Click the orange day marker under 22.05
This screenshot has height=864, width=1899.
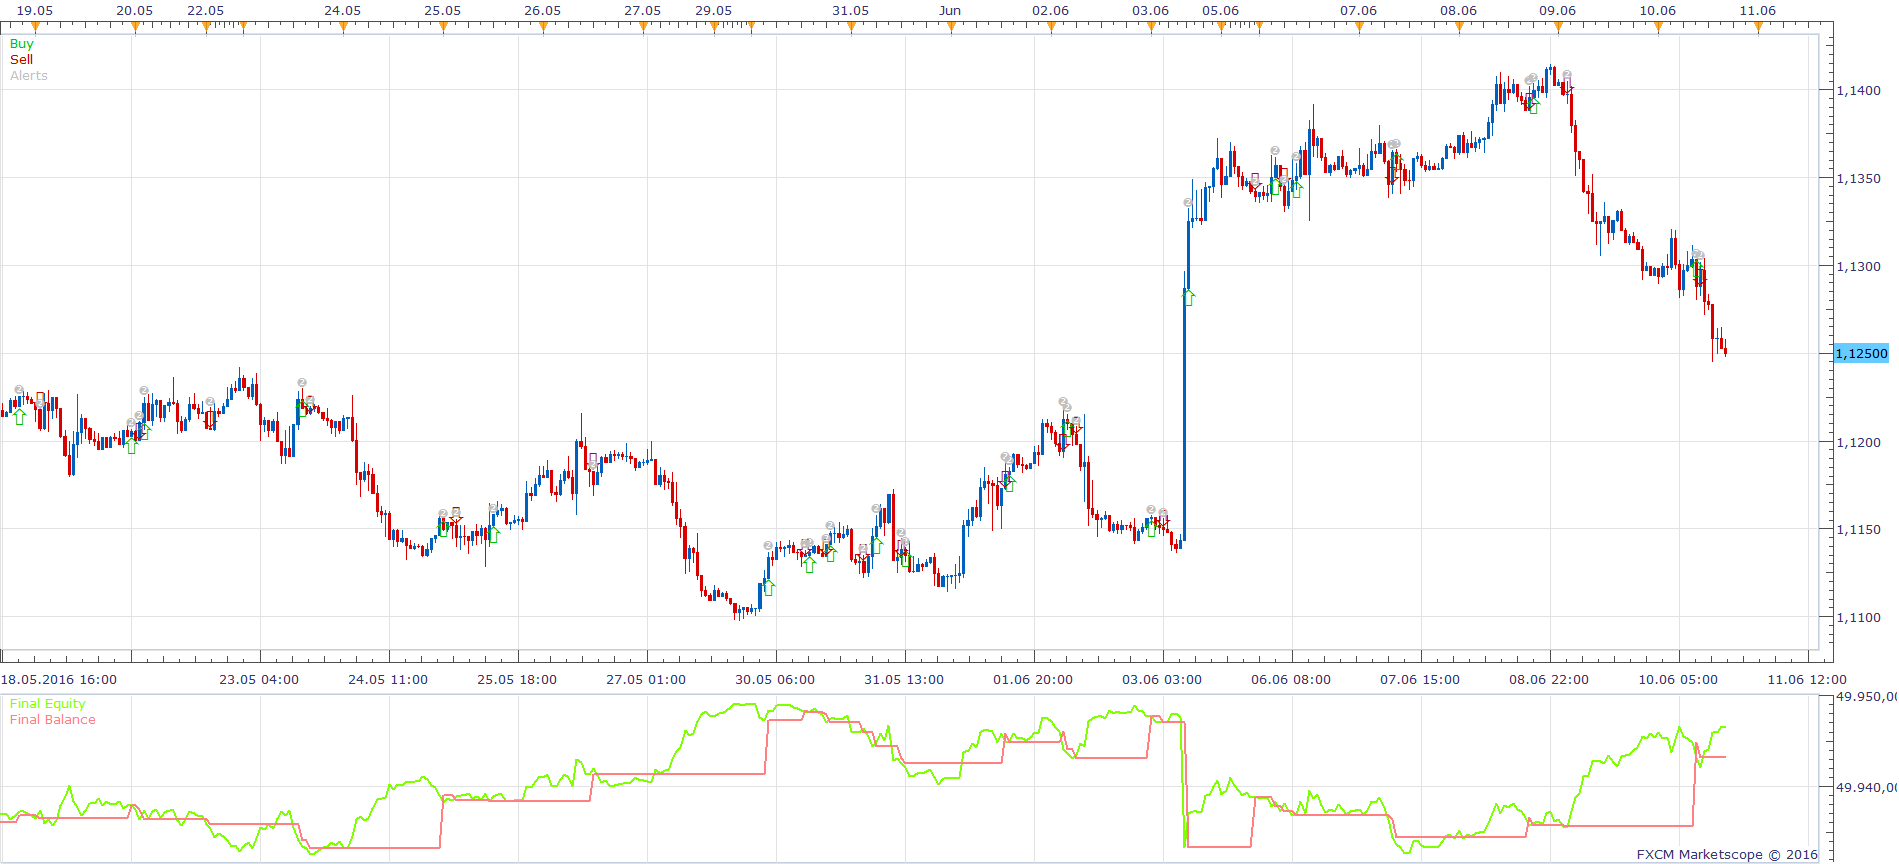(206, 28)
